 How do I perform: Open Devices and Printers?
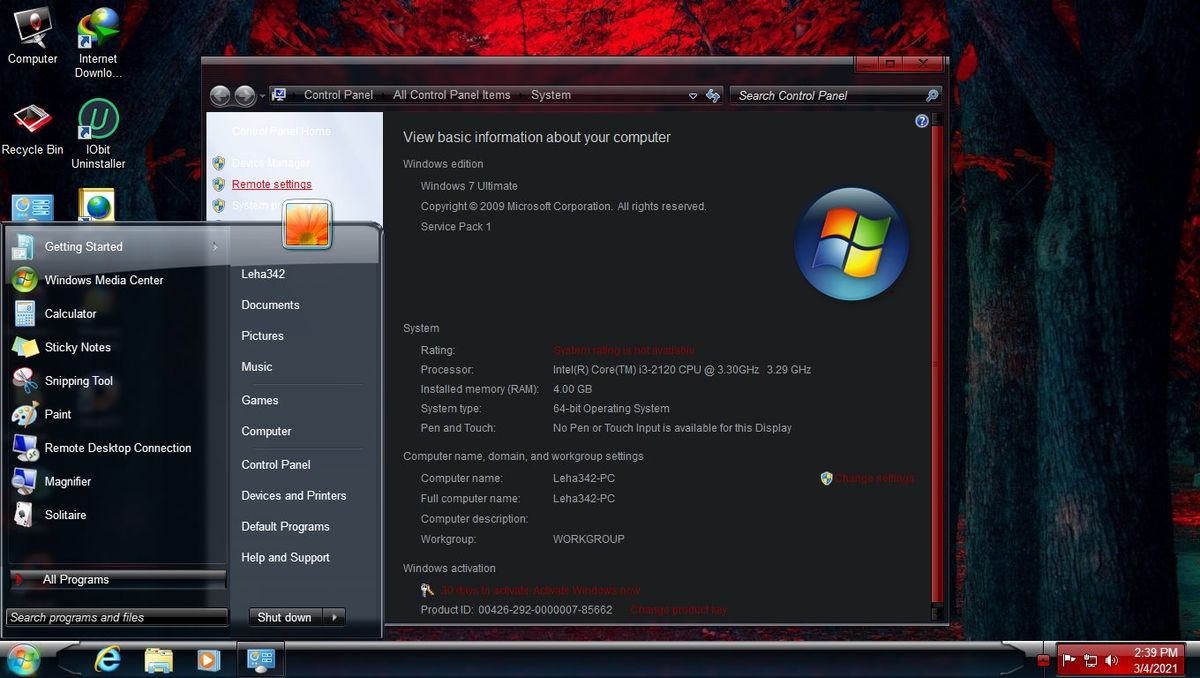(294, 496)
